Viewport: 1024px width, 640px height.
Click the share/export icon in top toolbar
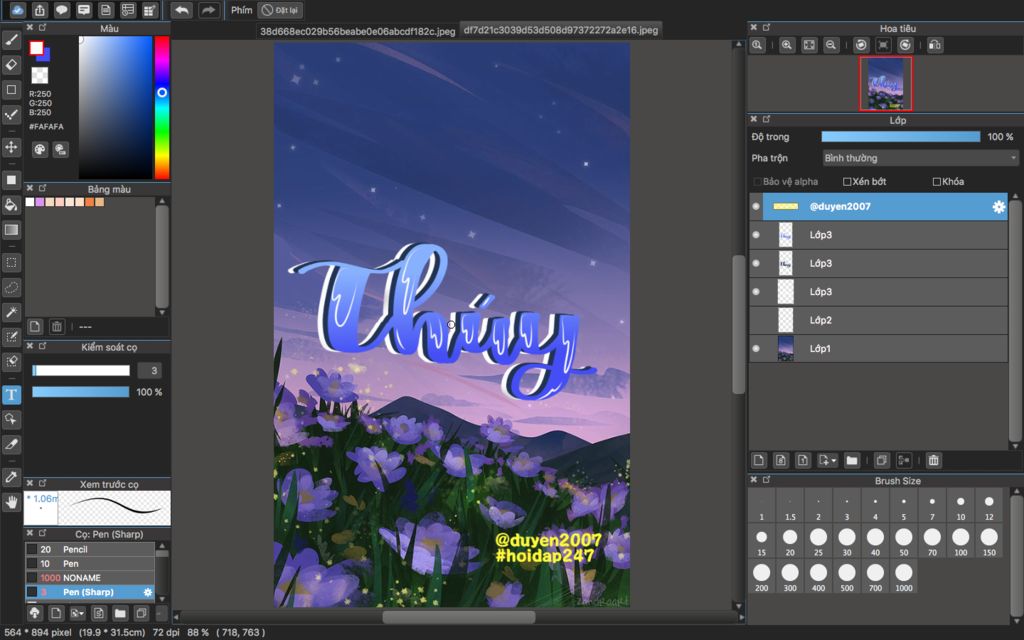[40, 10]
